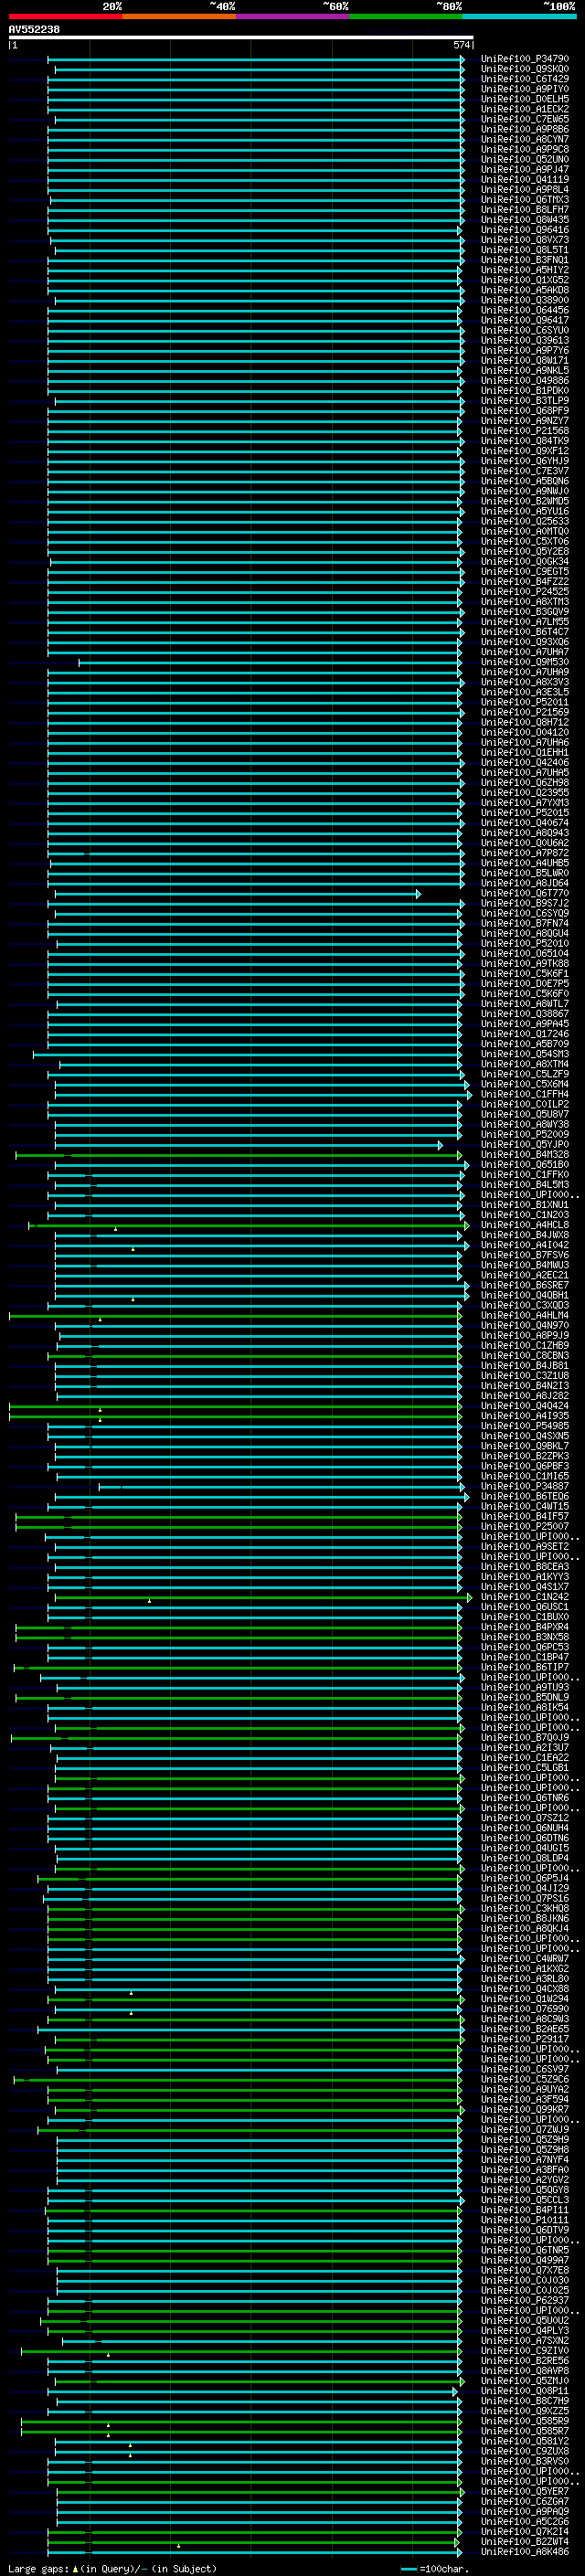Viewport: 585px width, 2576px height.
Task: Select the UniRef100_Q5YJP0 label
Action: [x=524, y=1144]
